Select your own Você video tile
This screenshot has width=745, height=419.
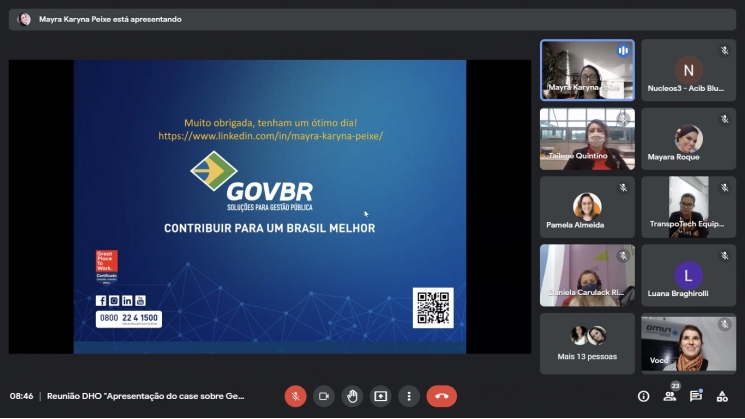click(688, 343)
